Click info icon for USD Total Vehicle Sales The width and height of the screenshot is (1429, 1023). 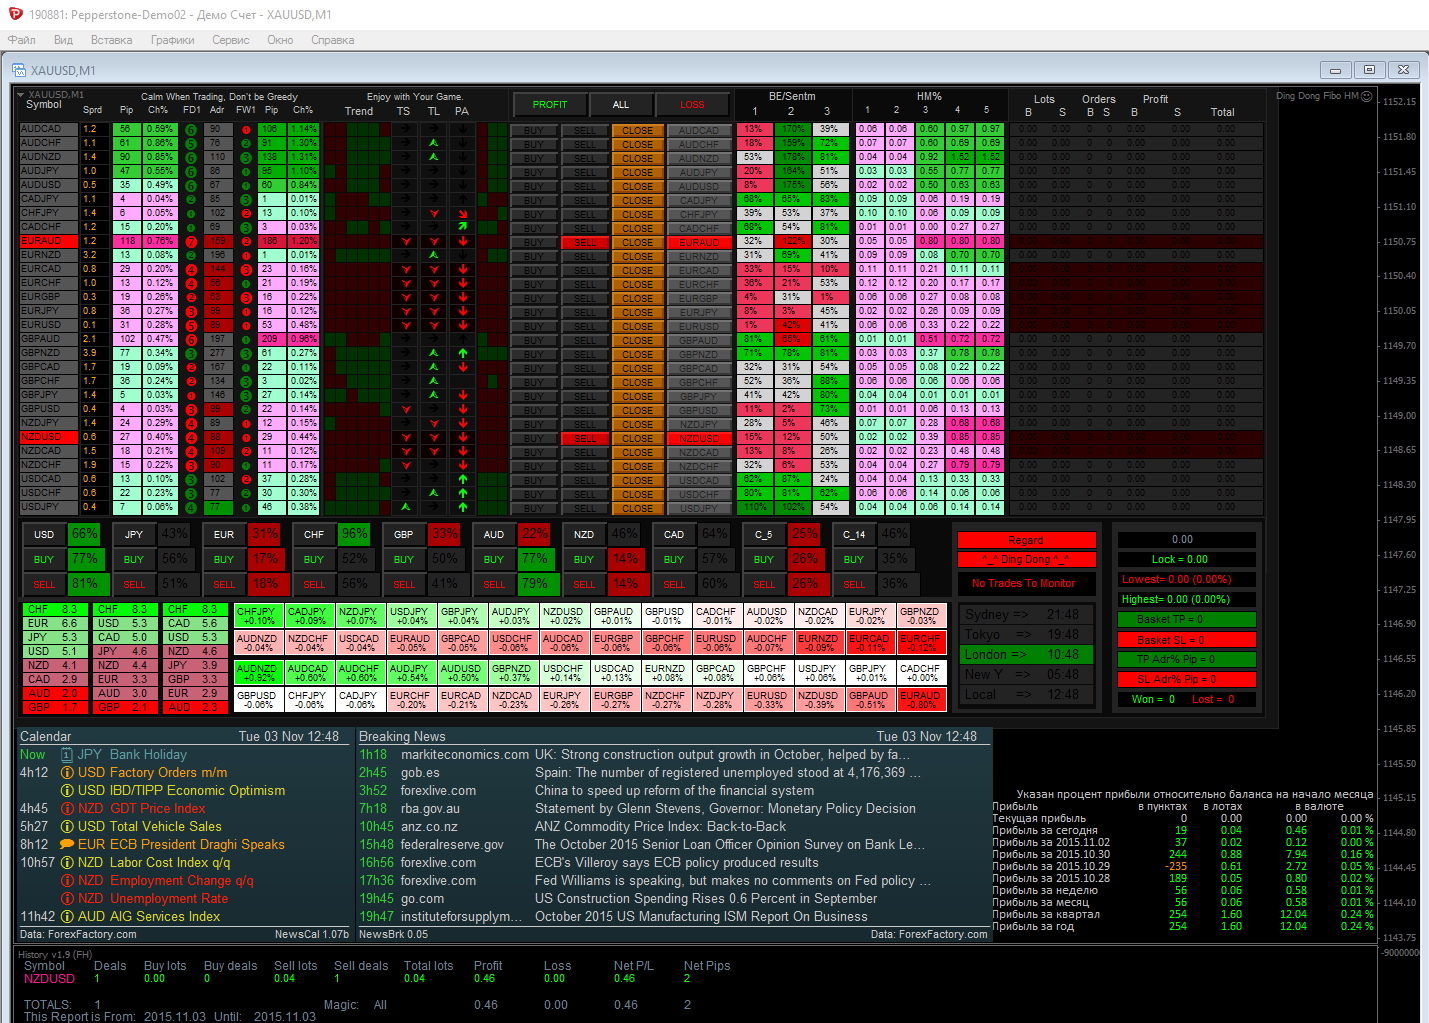pos(67,827)
